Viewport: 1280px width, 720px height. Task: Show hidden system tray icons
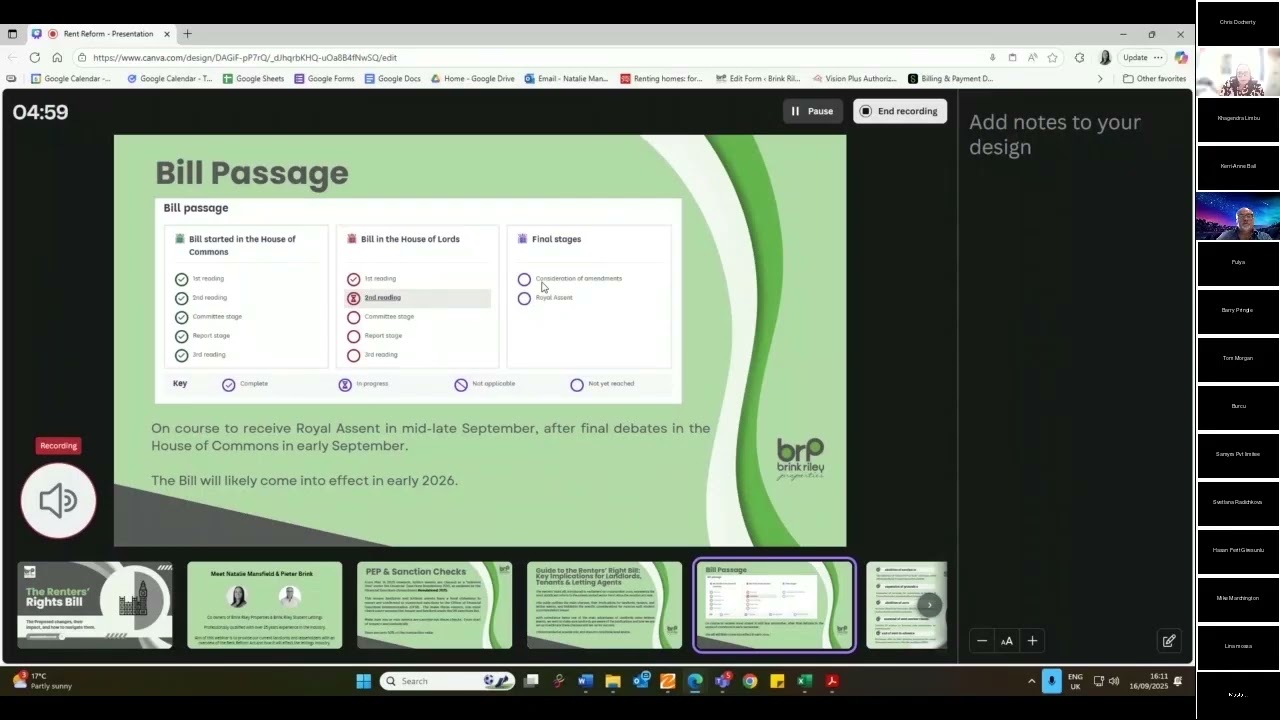tap(1031, 681)
